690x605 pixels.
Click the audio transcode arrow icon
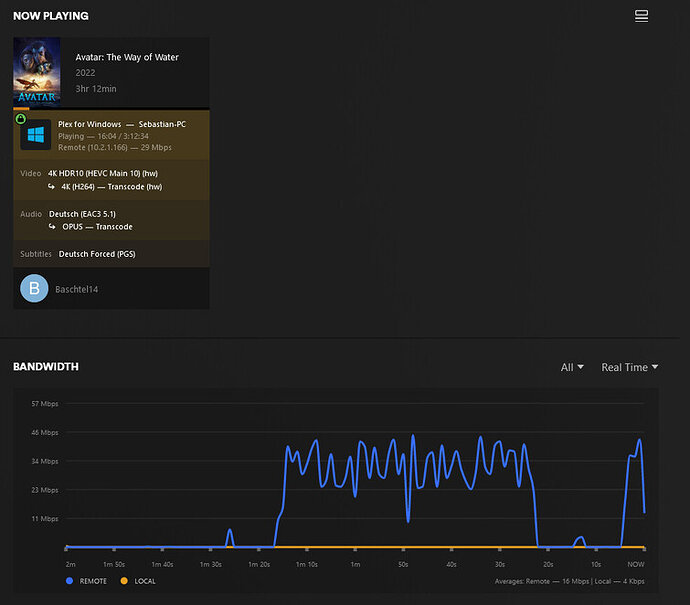52,227
